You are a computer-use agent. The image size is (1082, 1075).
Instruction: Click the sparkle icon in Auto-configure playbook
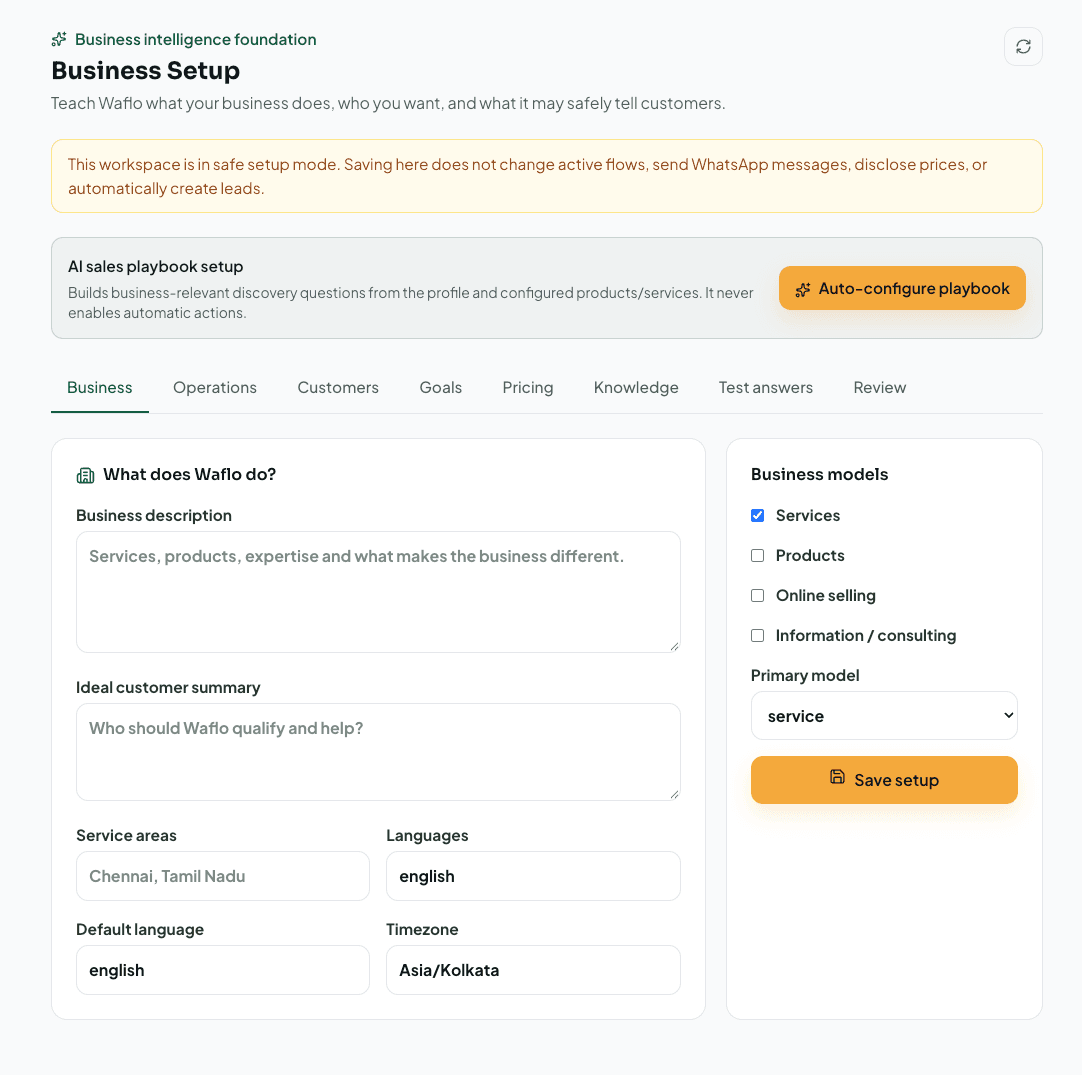click(803, 289)
